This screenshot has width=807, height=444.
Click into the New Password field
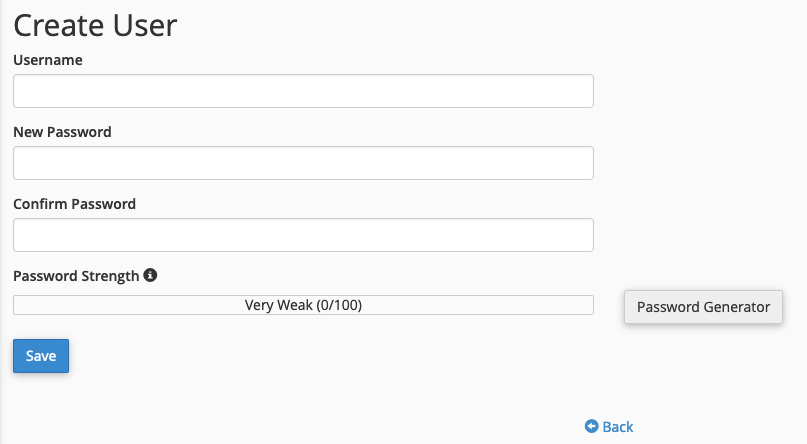(x=303, y=163)
